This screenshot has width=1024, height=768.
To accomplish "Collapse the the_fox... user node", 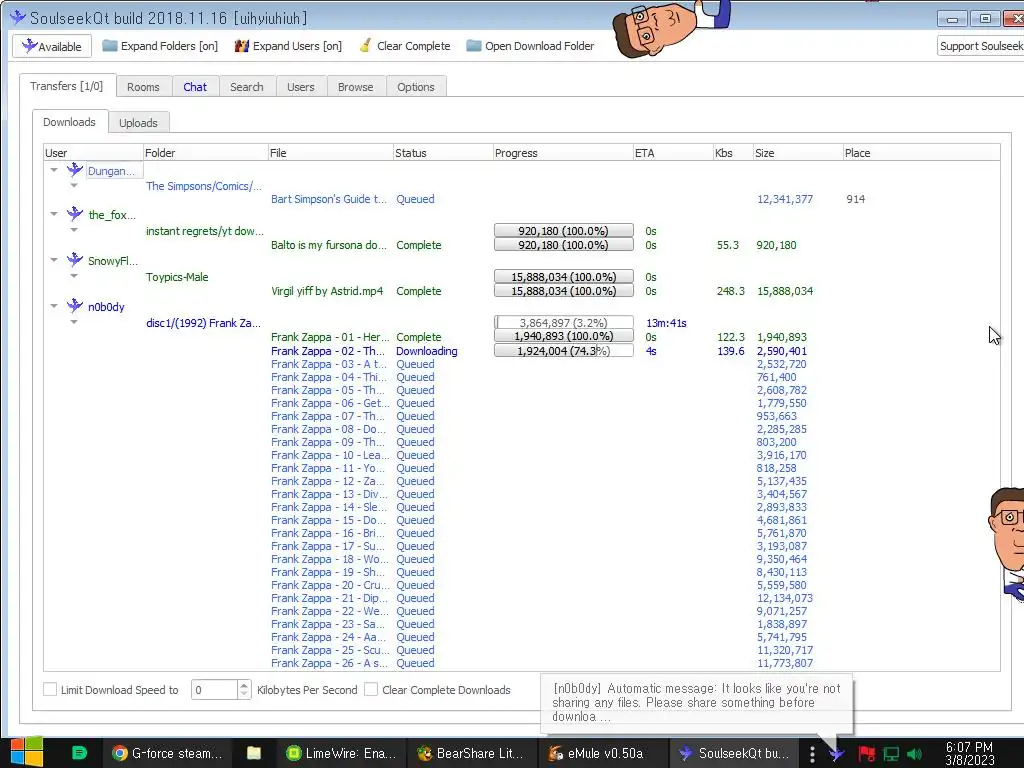I will (x=54, y=214).
